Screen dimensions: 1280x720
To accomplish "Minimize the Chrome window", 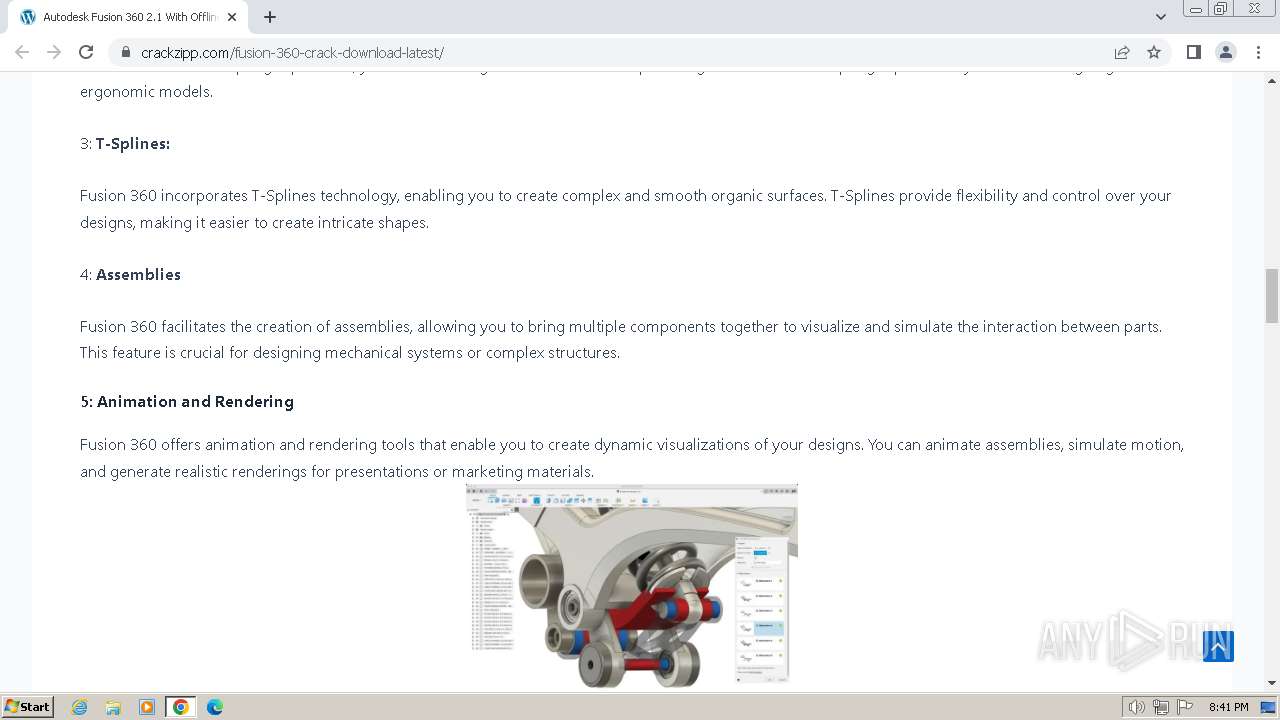I will (x=1195, y=9).
